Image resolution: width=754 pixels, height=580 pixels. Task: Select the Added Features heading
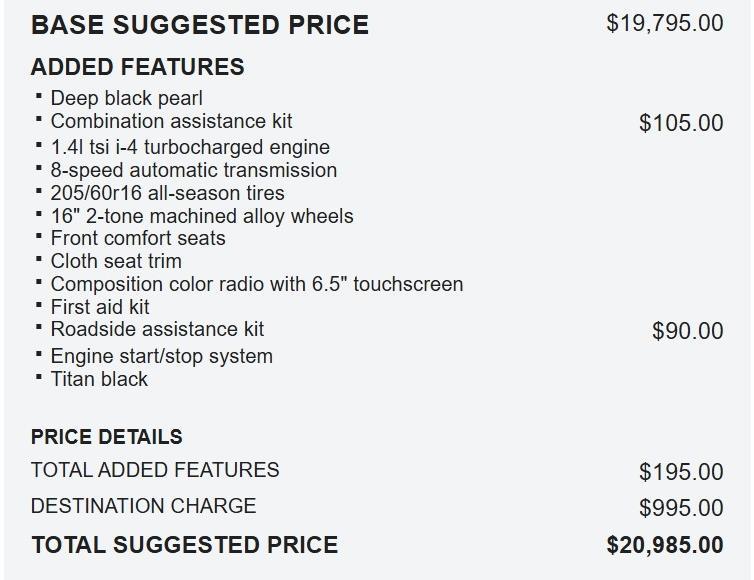pyautogui.click(x=137, y=67)
